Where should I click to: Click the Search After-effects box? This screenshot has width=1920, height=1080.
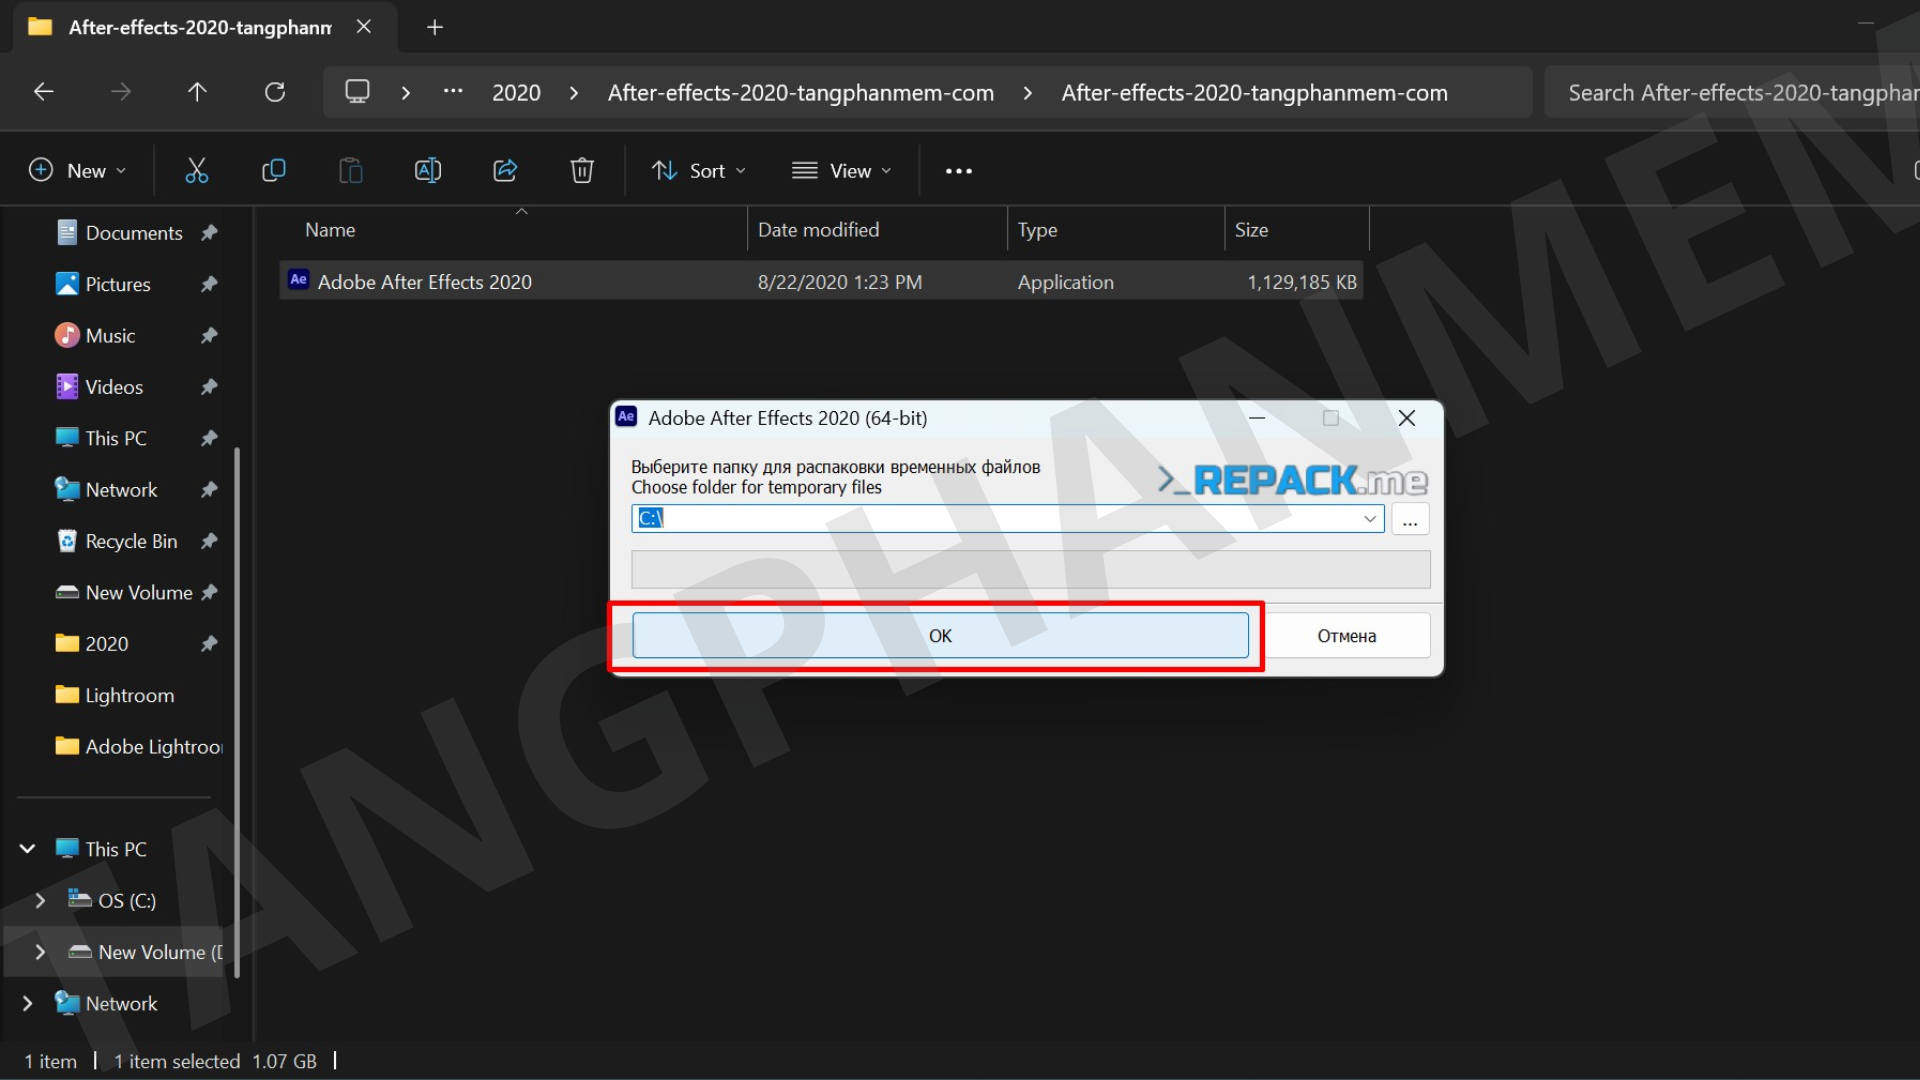[x=1732, y=93]
